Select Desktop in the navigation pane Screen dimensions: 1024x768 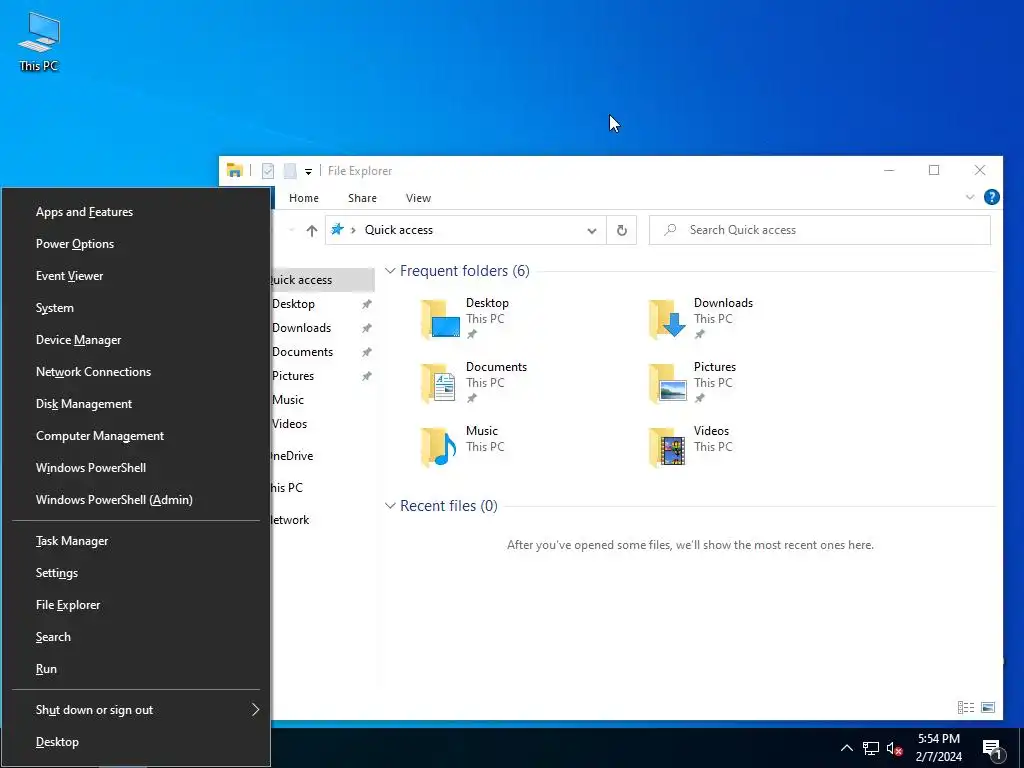tap(293, 304)
